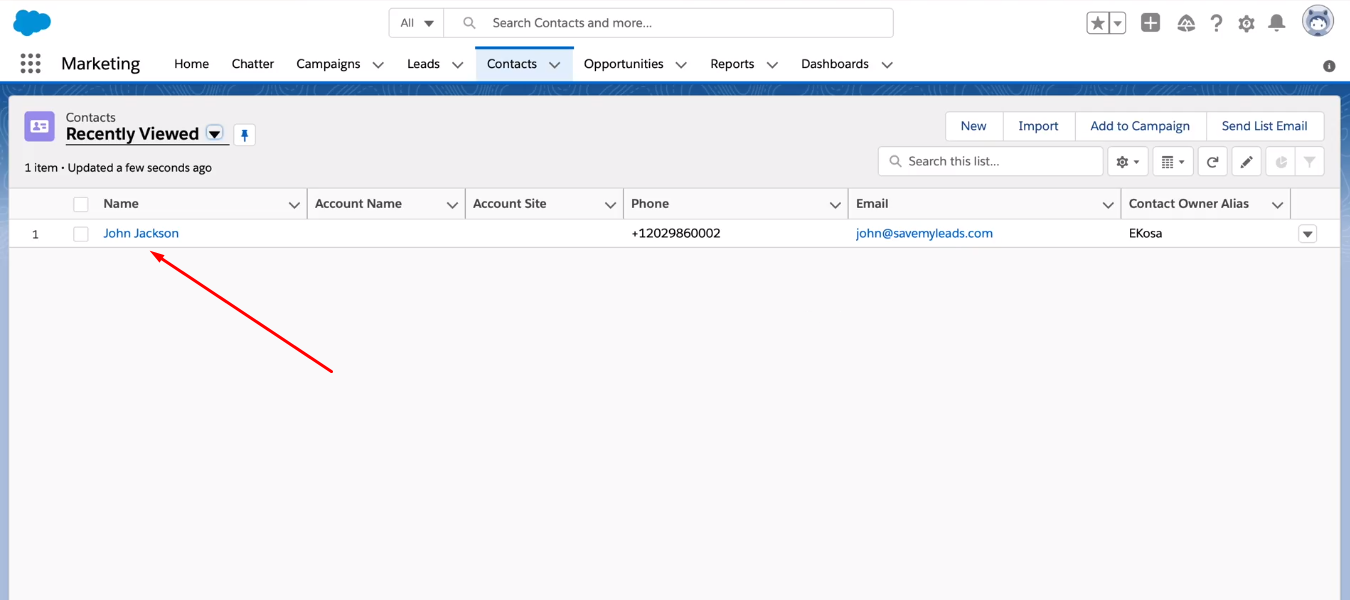Open the Salesforce cloud logo home
The image size is (1350, 600).
[32, 22]
